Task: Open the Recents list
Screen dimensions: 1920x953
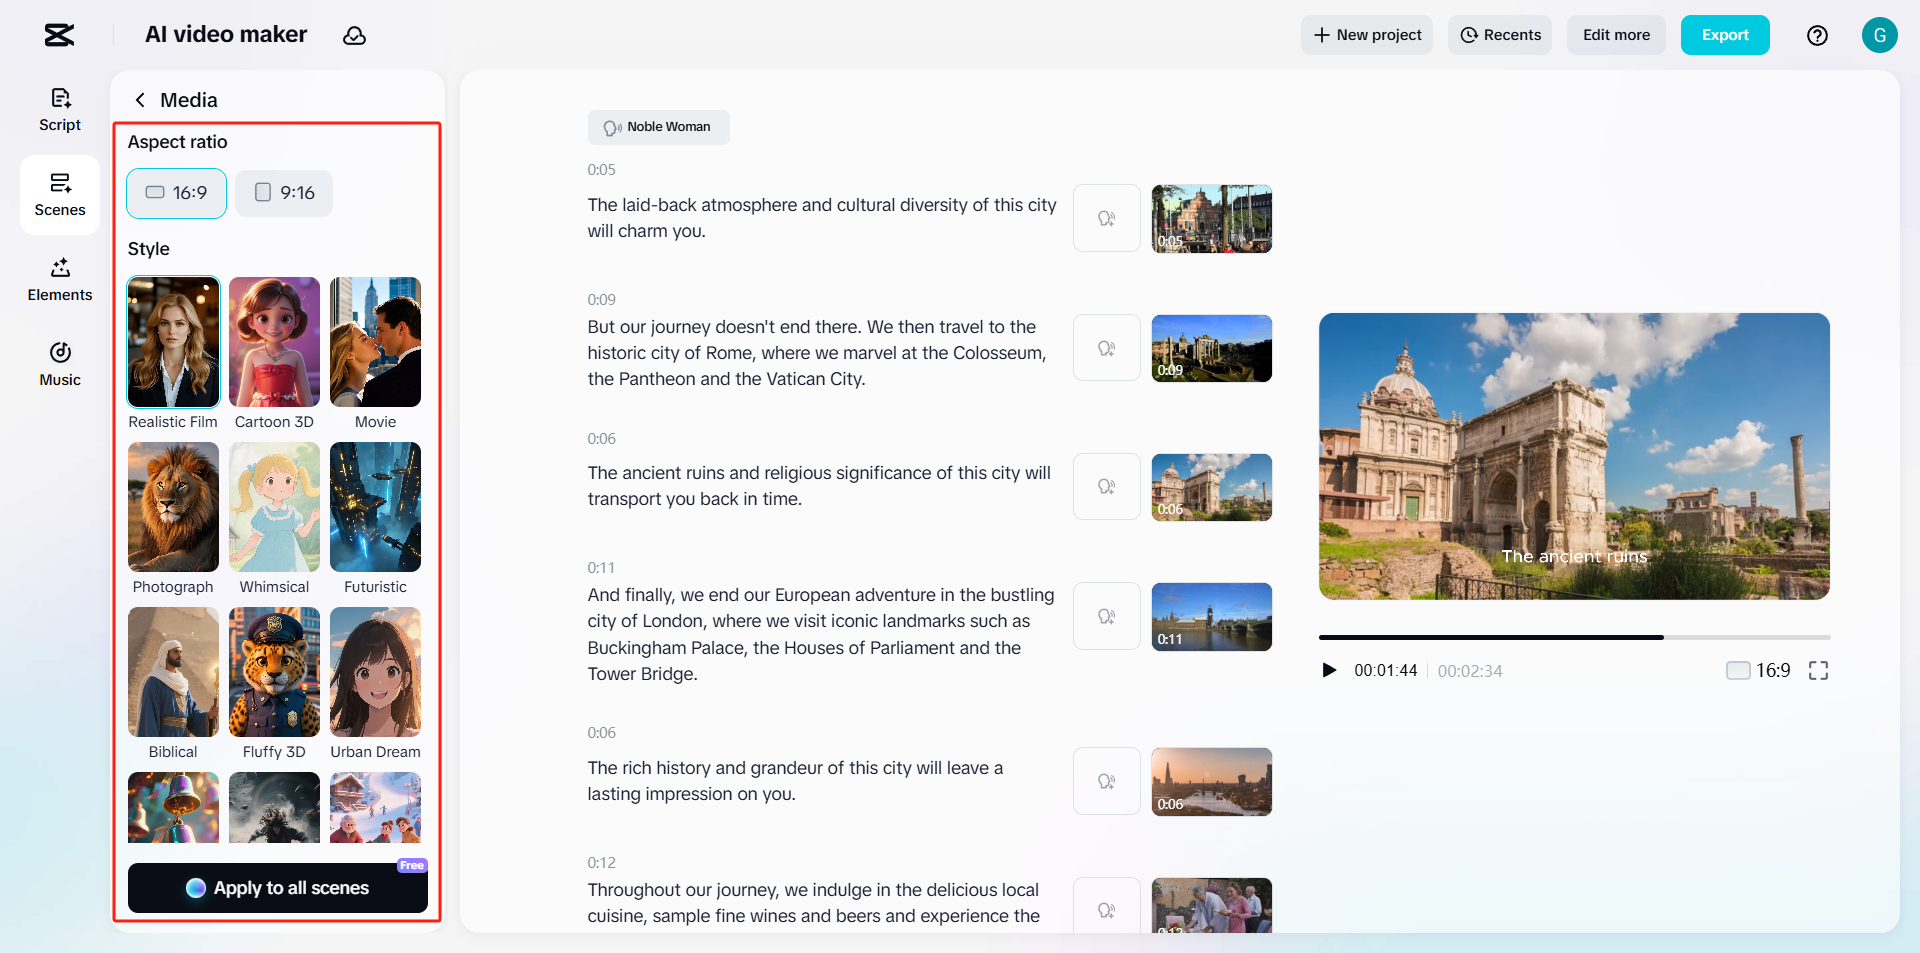Action: tap(1499, 35)
